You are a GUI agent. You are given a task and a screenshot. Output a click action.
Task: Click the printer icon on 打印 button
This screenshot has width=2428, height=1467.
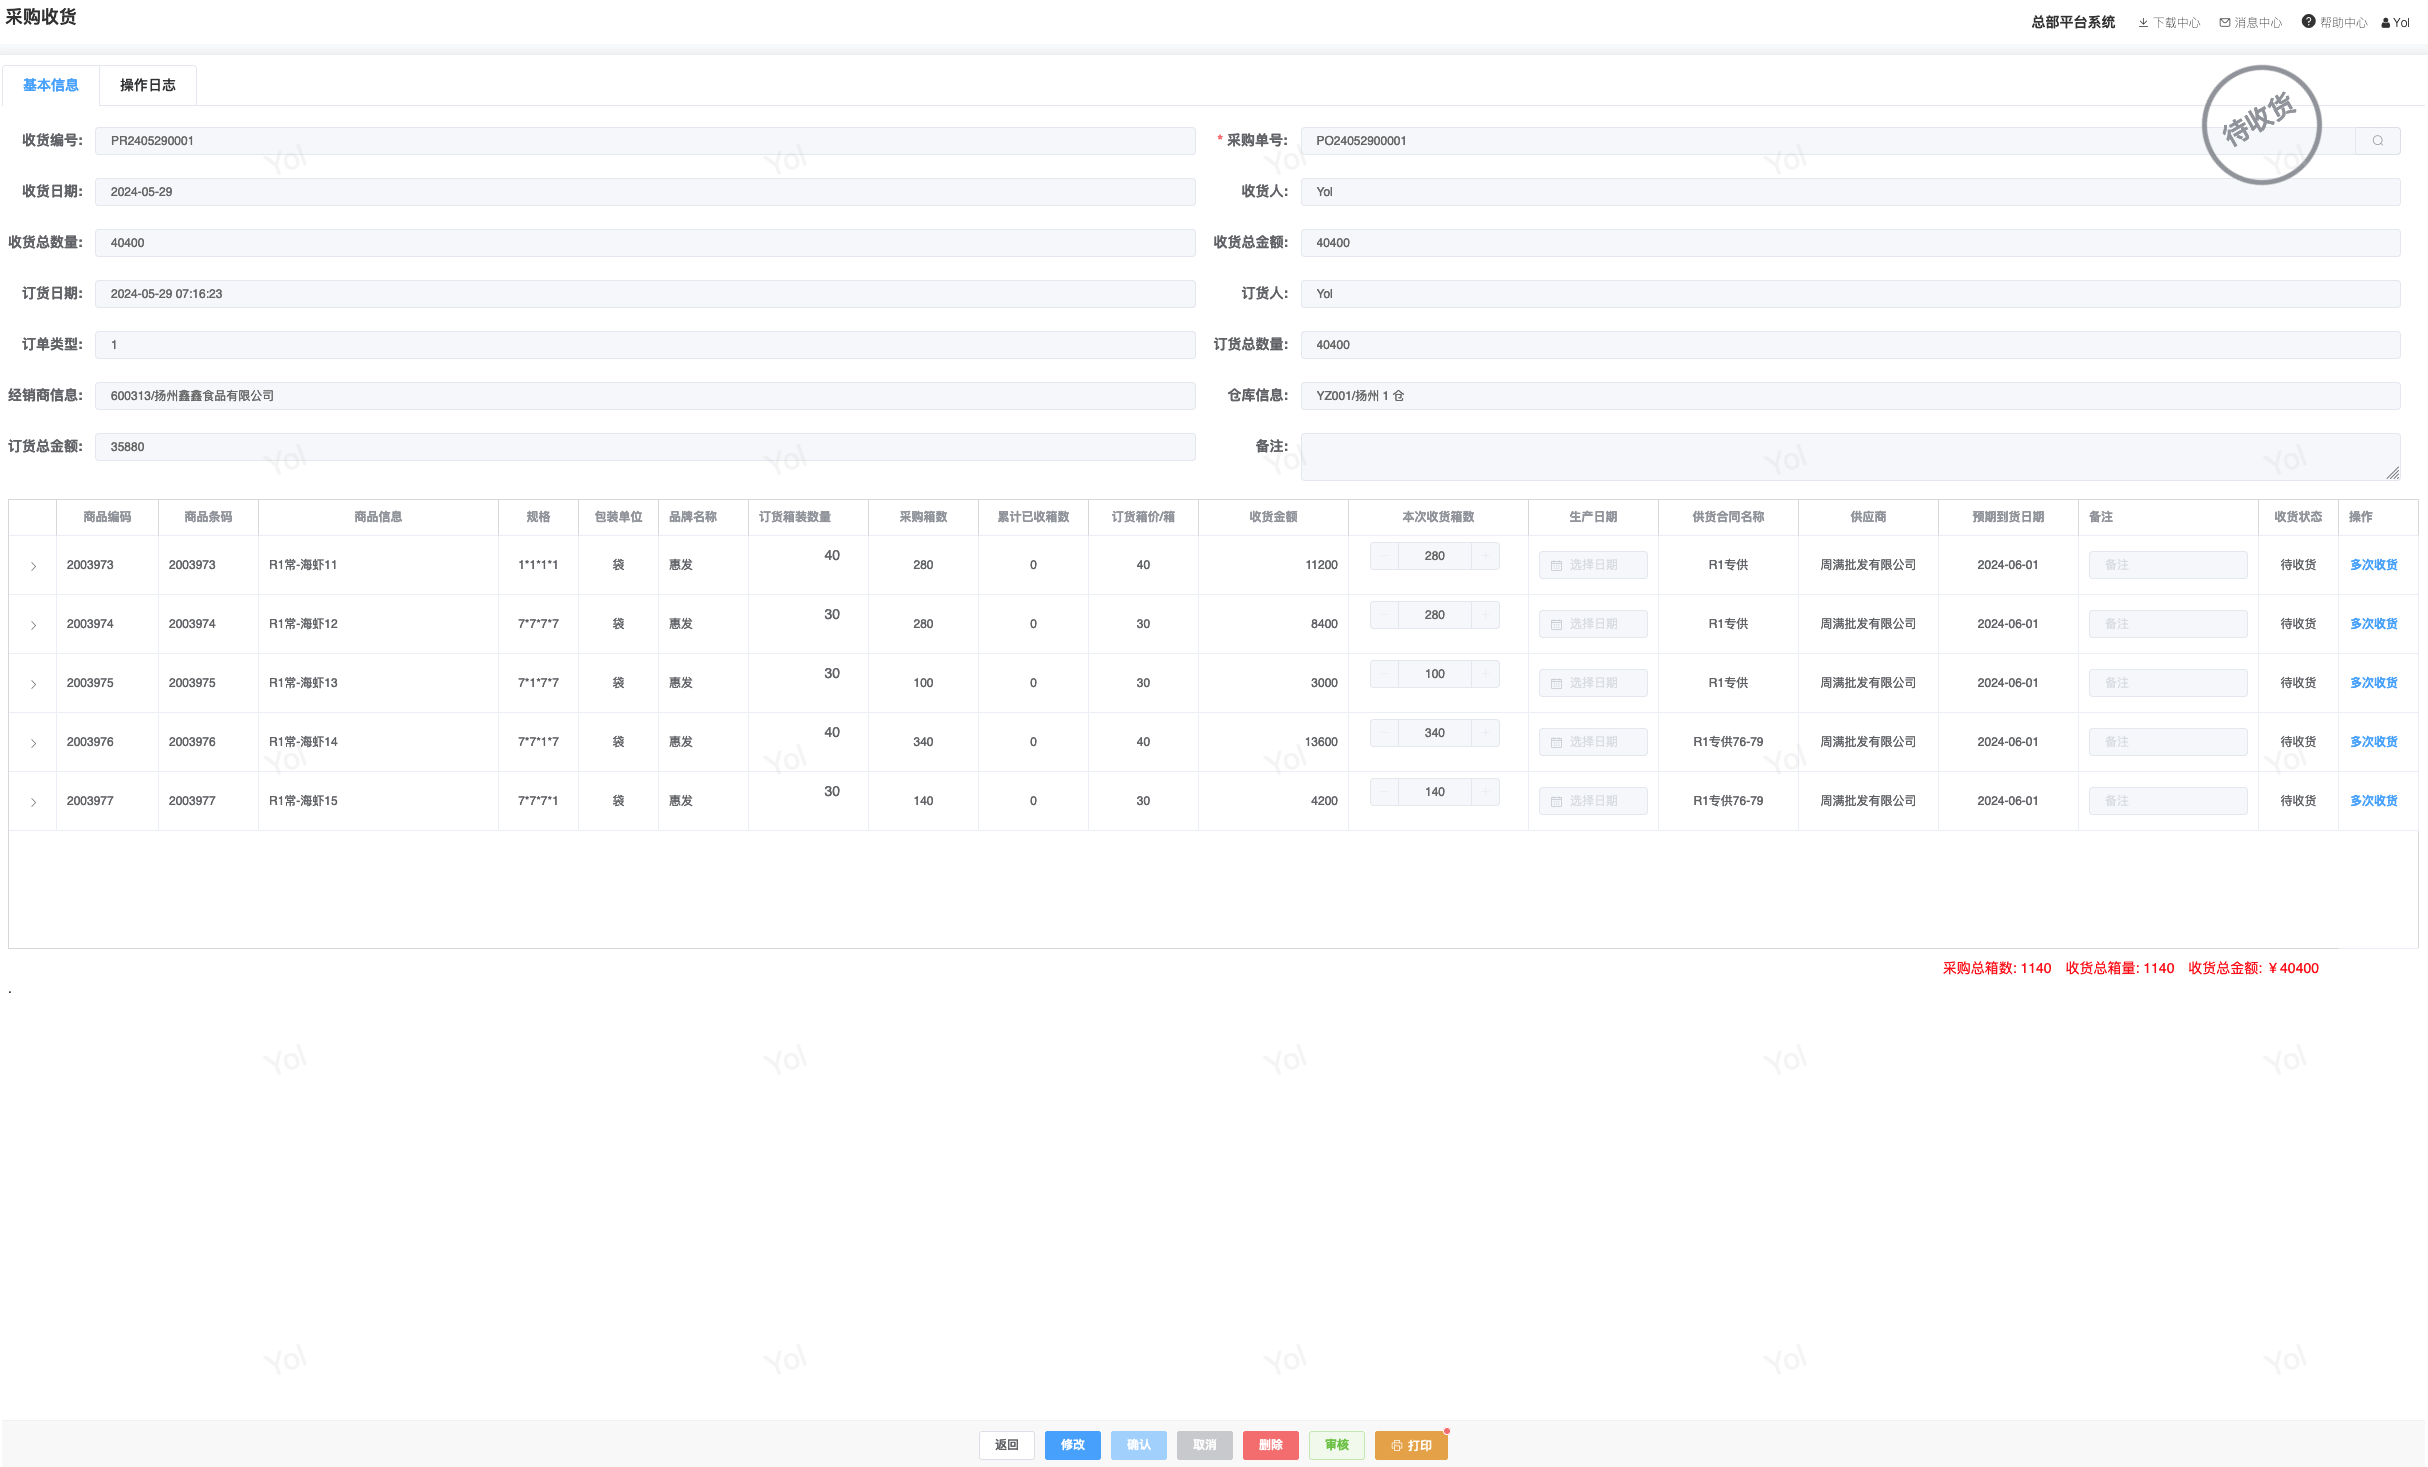pos(1396,1446)
